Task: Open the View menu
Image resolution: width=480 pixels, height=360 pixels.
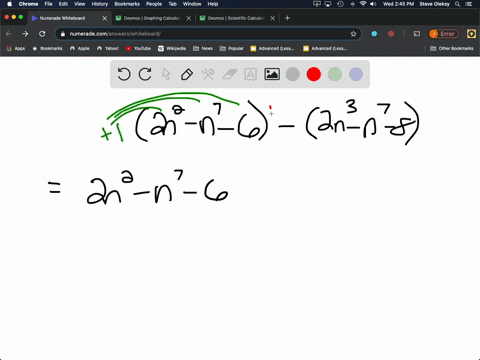Action: pyautogui.click(x=79, y=4)
